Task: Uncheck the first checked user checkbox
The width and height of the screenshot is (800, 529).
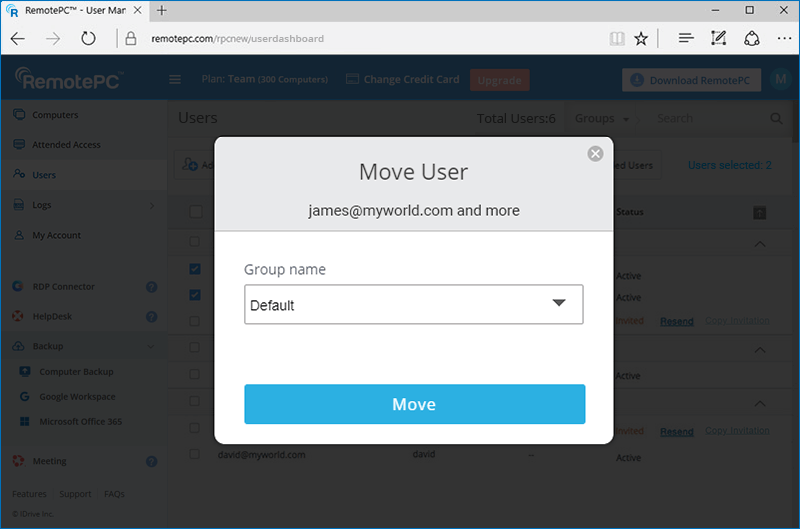Action: [195, 269]
